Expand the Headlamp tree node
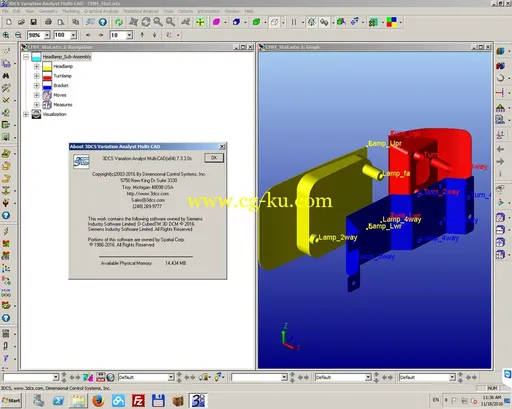Image resolution: width=512 pixels, height=409 pixels. pyautogui.click(x=37, y=66)
